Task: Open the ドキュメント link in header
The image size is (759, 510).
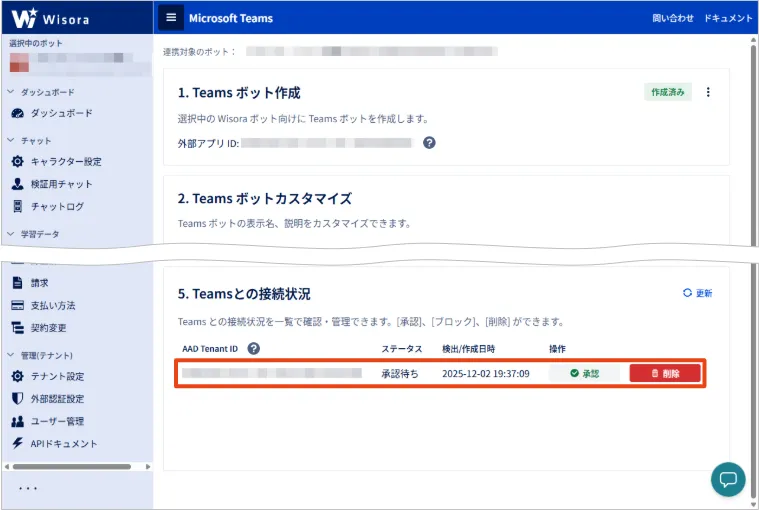Action: pyautogui.click(x=728, y=18)
